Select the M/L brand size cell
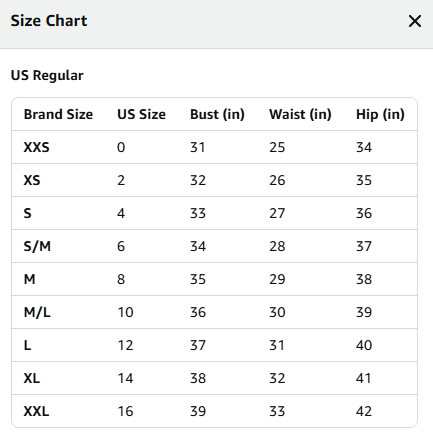Image resolution: width=433 pixels, height=438 pixels. pos(37,312)
